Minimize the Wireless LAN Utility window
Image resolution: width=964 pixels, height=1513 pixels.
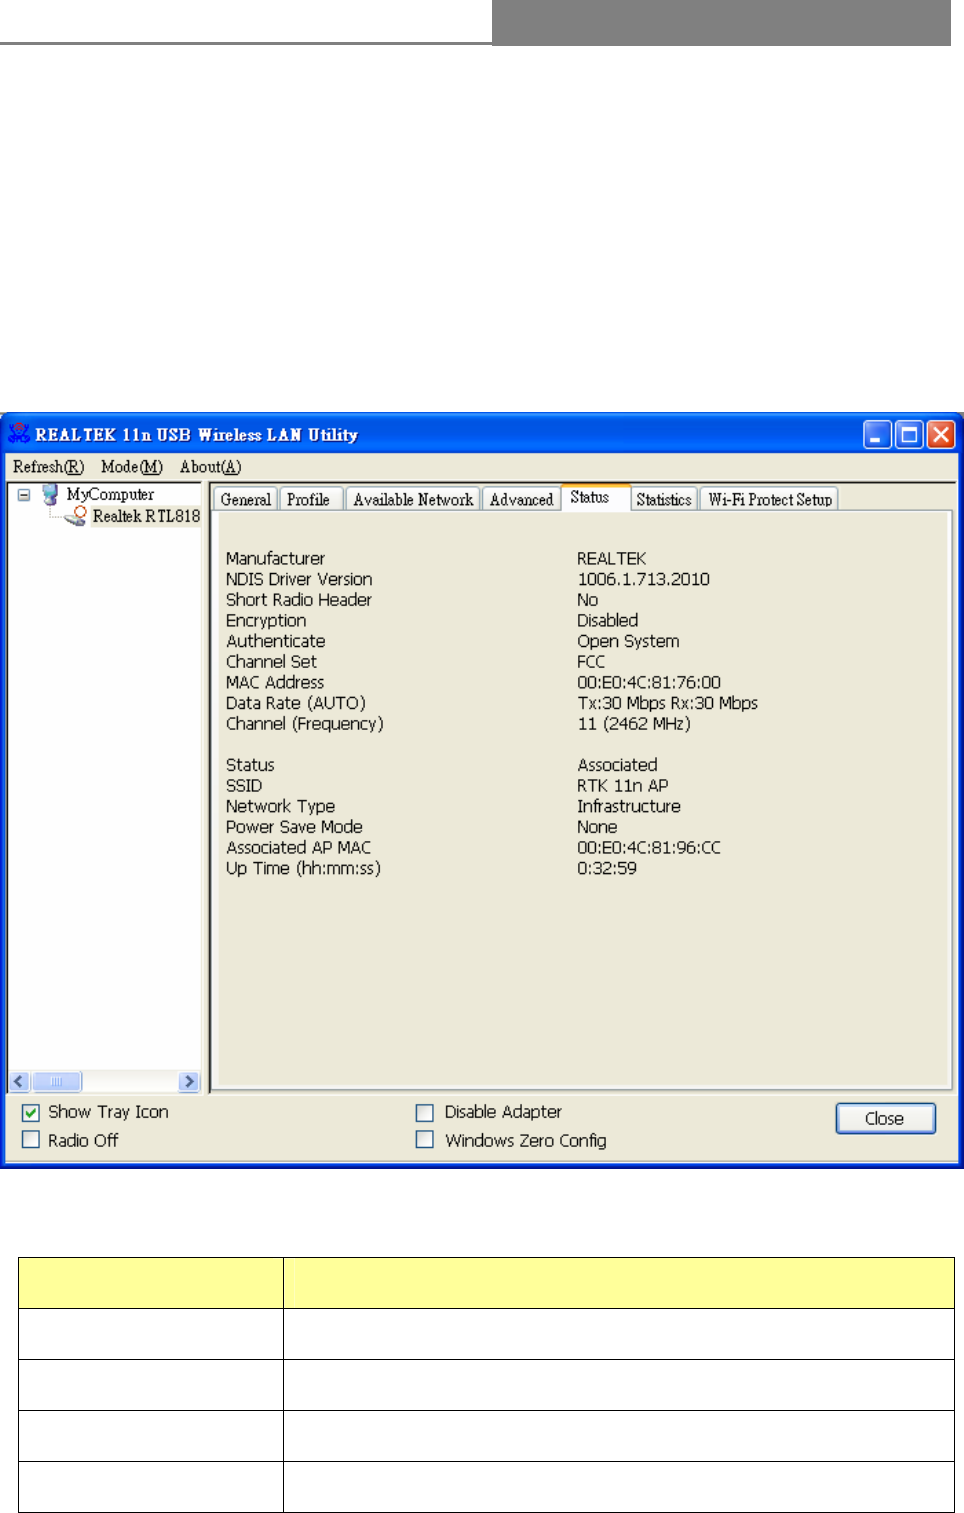tap(877, 435)
